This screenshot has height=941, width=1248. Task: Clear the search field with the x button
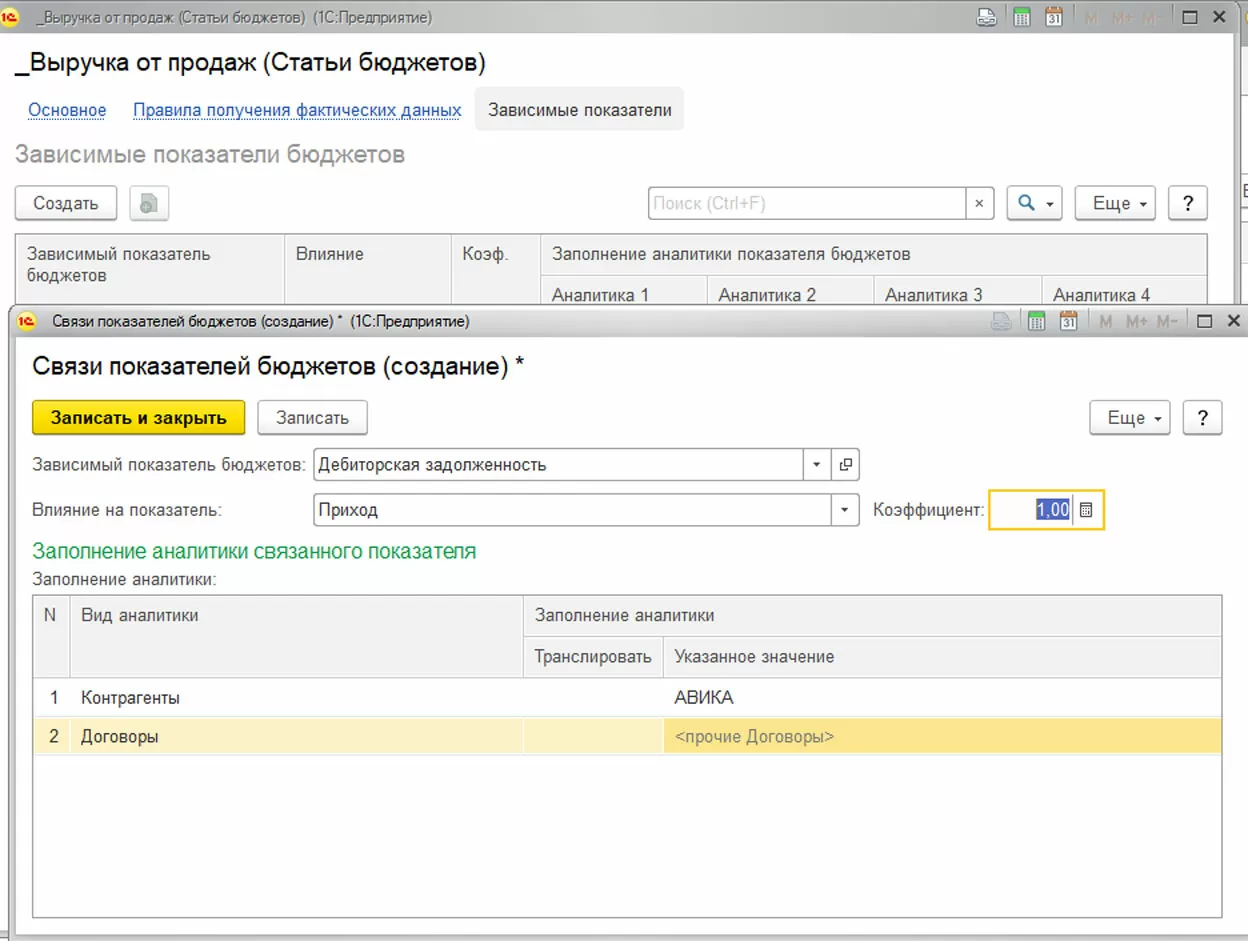979,203
